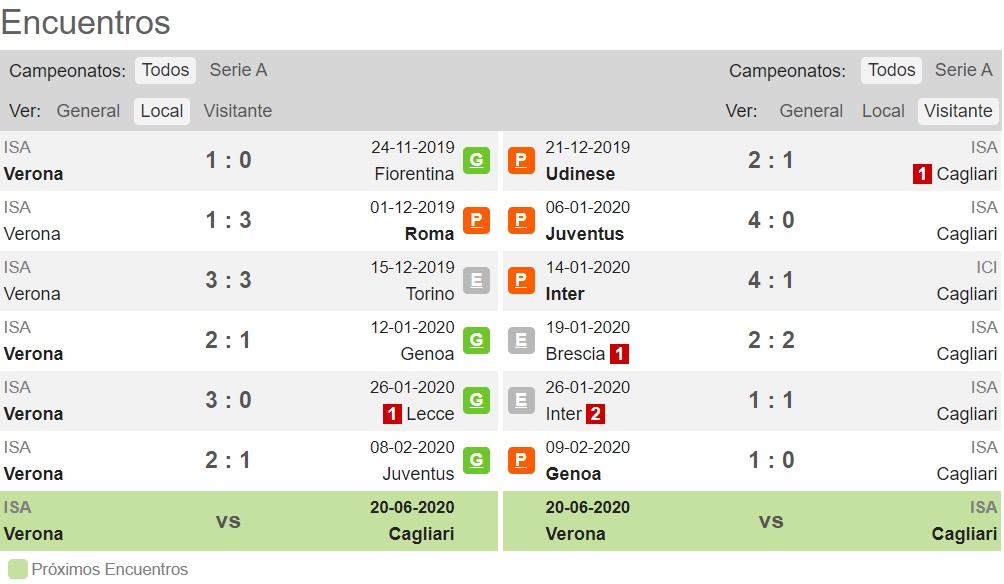The image size is (1004, 584).
Task: Click green G icon for Verona–Fiorentina match
Action: pyautogui.click(x=476, y=160)
